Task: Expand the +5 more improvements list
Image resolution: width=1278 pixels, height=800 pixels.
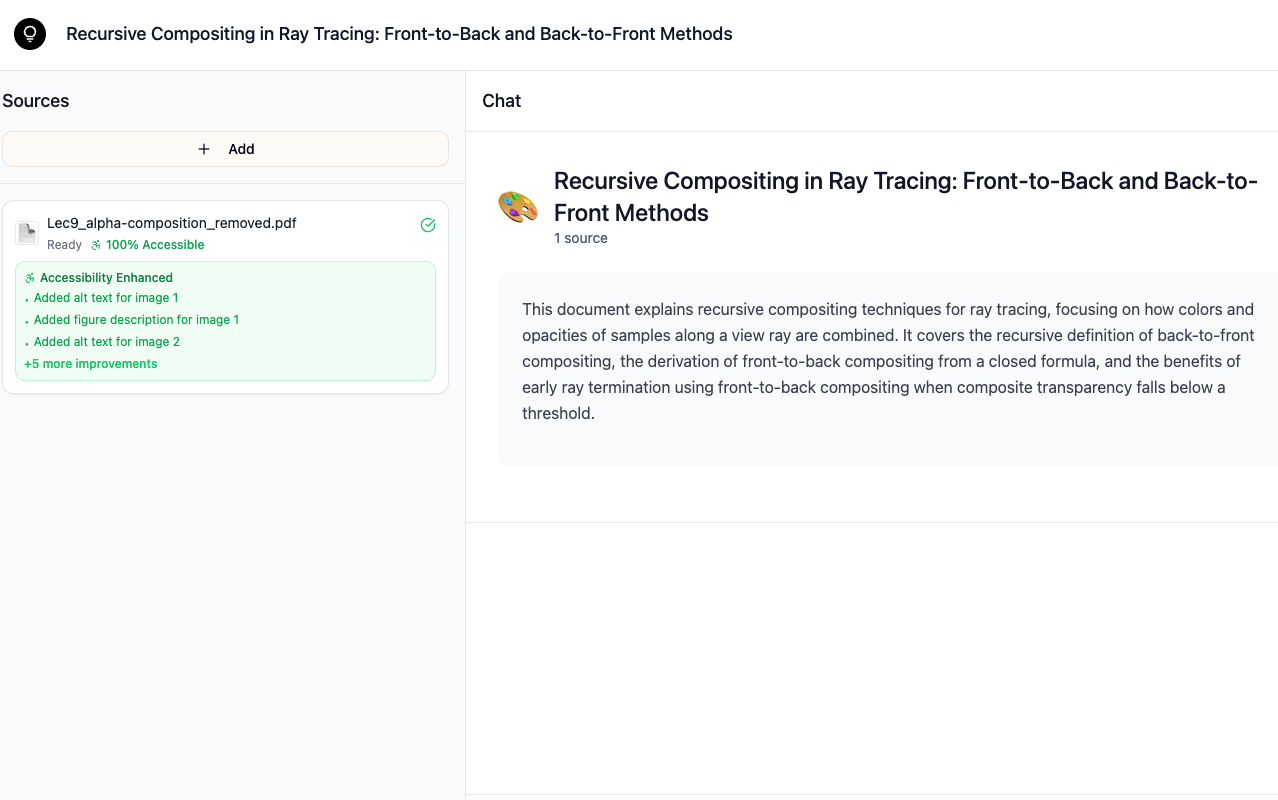Action: tap(91, 364)
